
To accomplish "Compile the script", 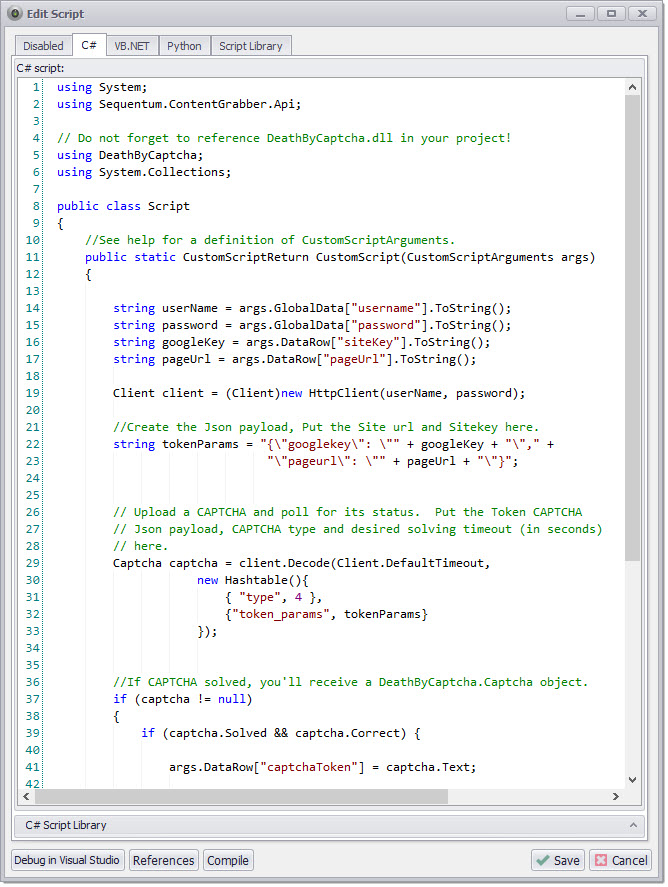I will coord(229,860).
